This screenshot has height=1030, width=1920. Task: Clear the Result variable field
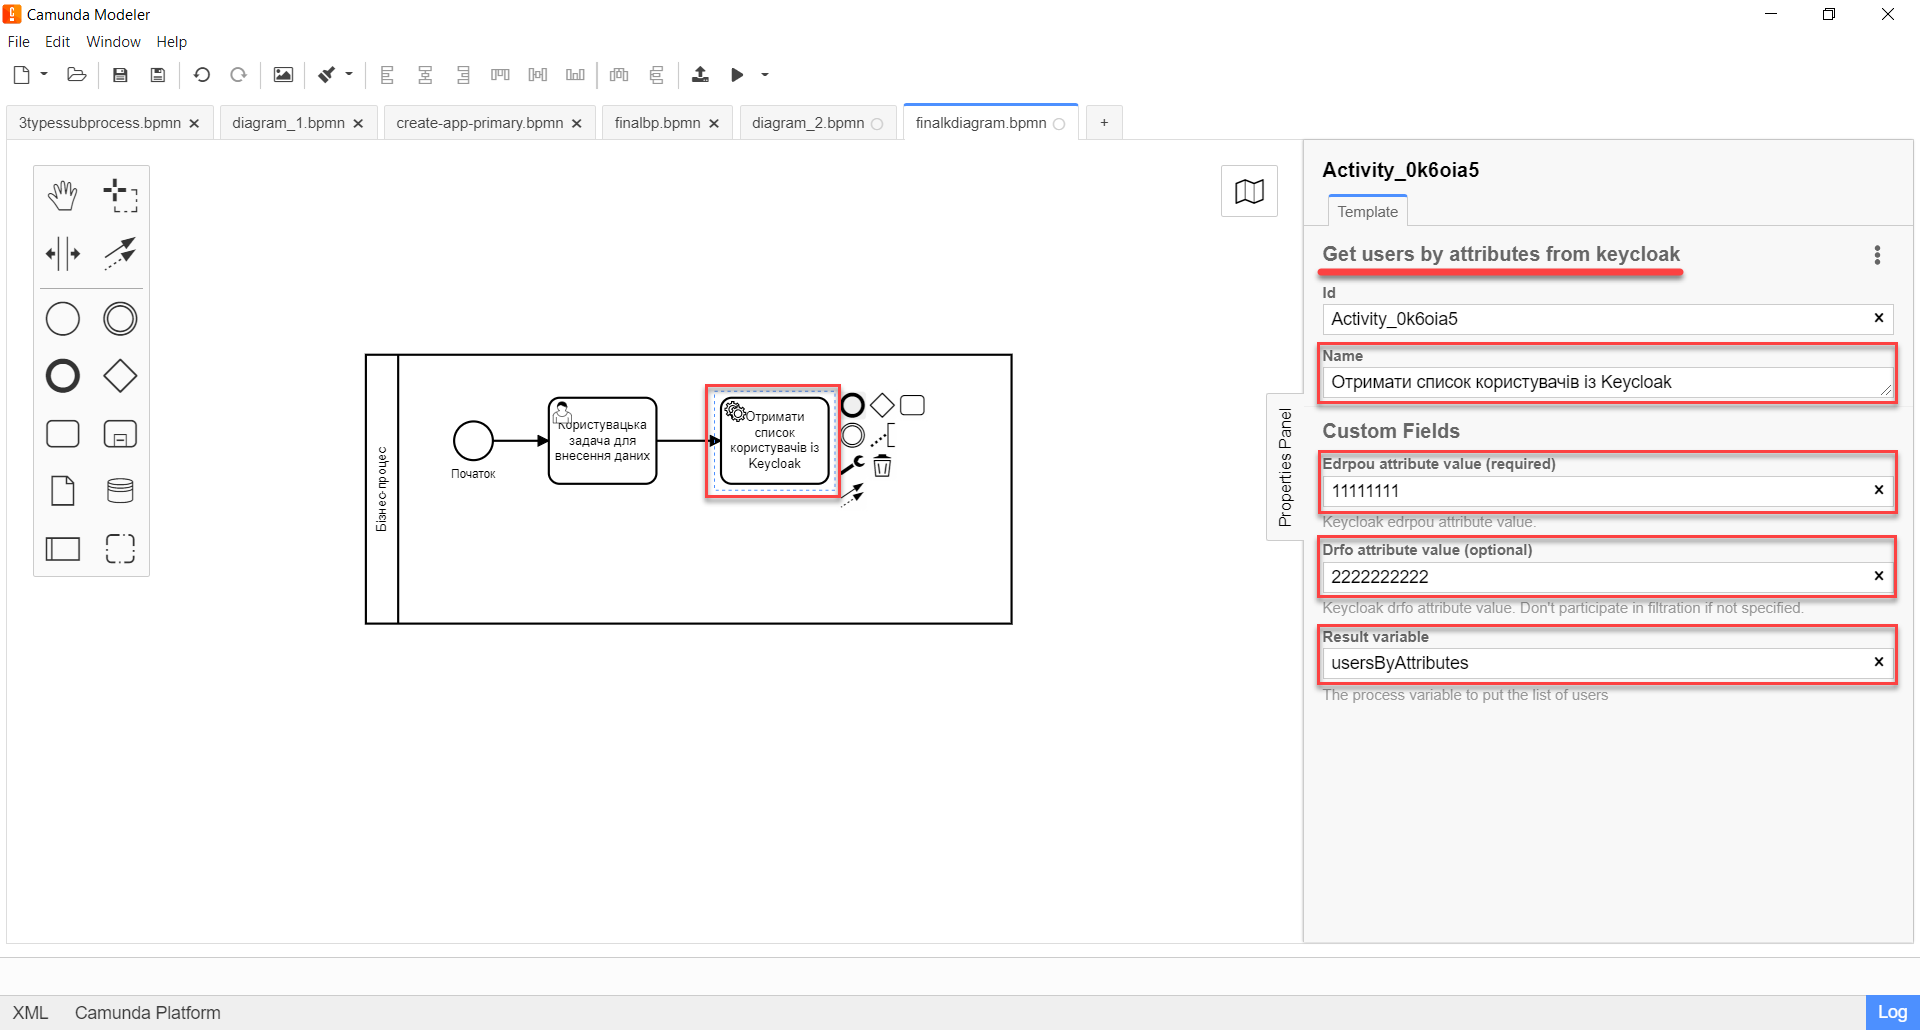(1878, 662)
